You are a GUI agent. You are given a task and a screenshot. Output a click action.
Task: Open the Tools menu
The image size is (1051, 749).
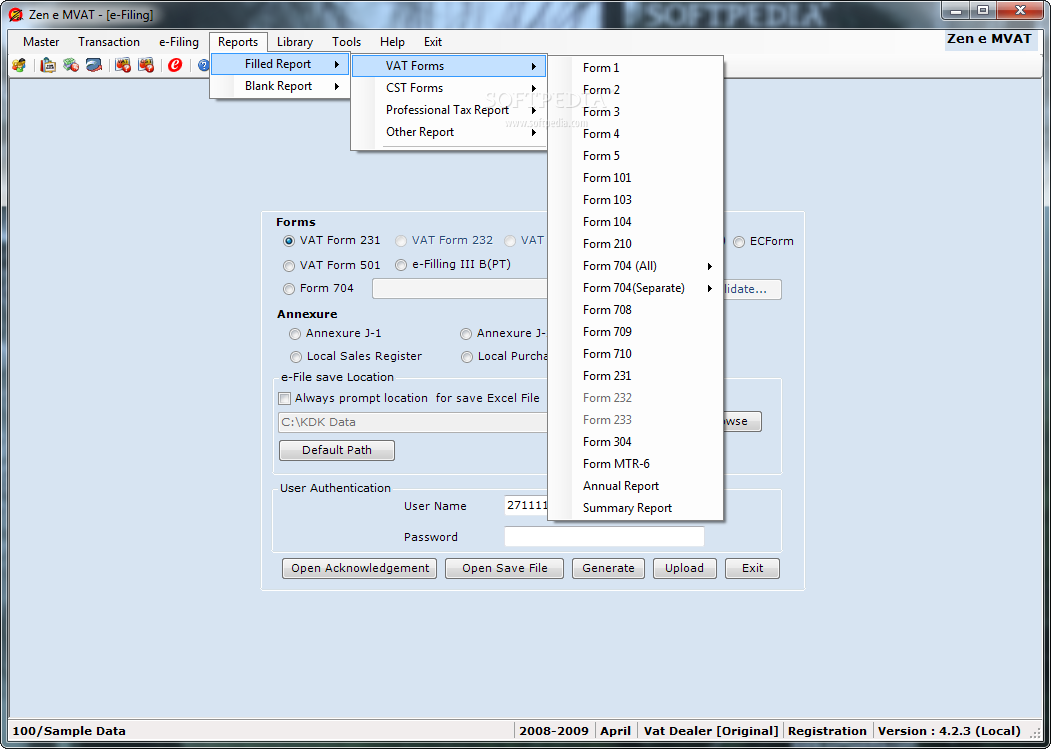click(347, 42)
